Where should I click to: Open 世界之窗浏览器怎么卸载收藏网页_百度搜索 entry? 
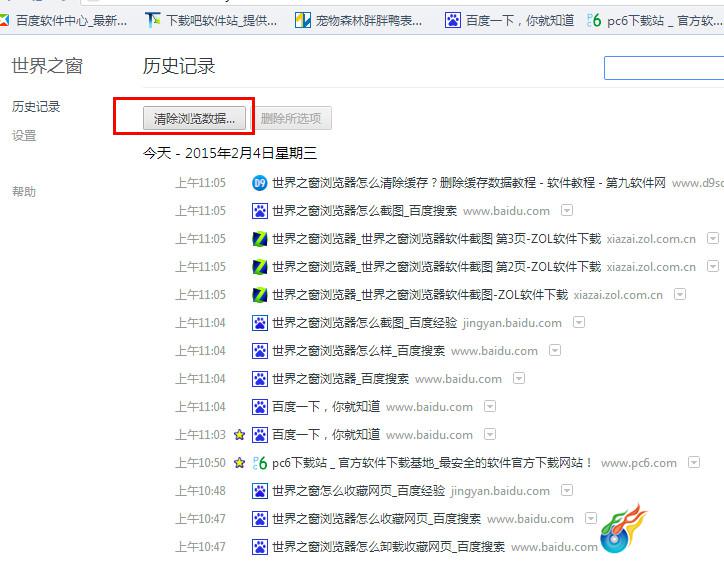point(388,547)
